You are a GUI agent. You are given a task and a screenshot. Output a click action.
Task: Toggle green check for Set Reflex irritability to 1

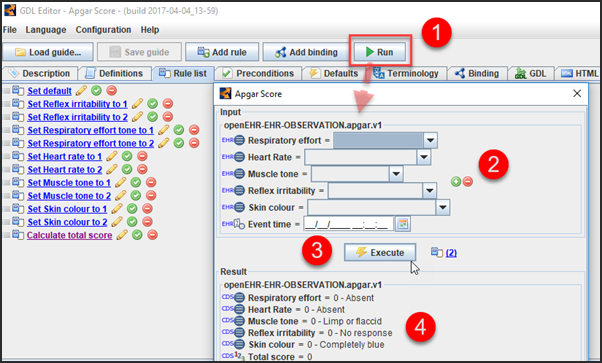point(152,104)
